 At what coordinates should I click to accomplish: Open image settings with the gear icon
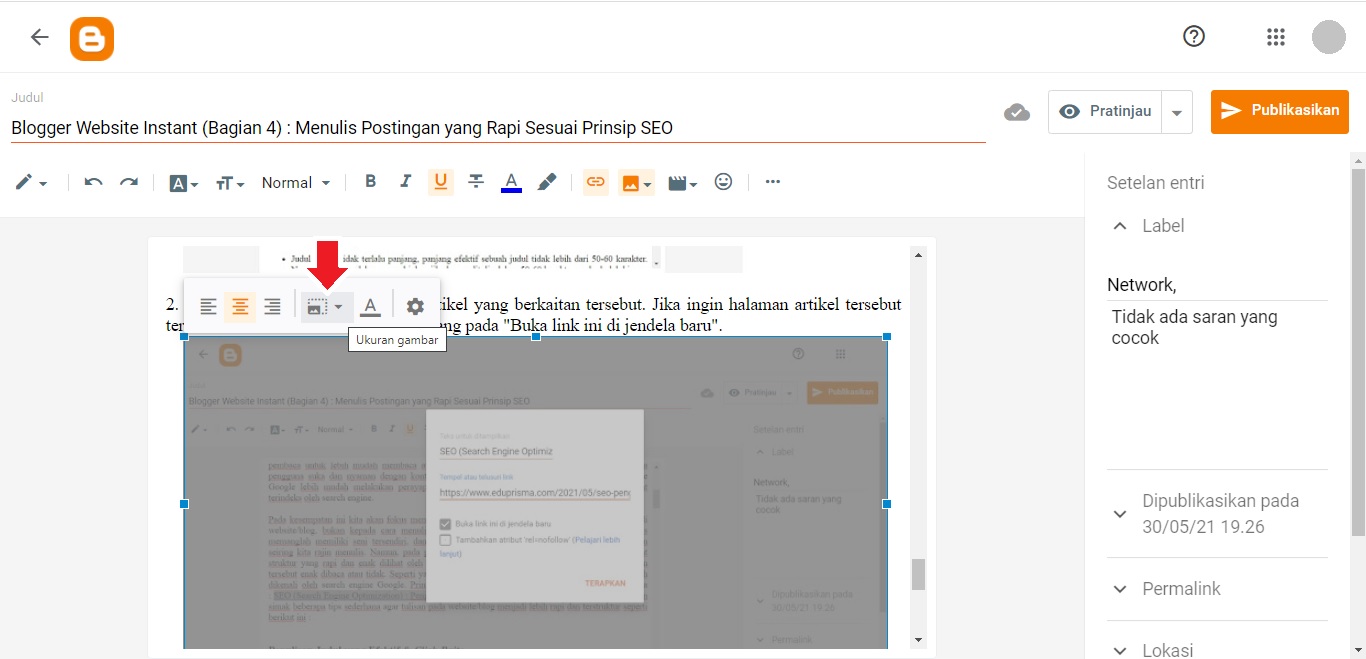click(415, 306)
